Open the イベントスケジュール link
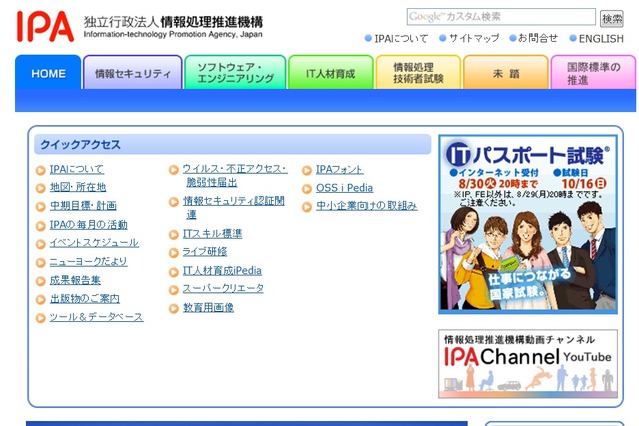Viewport: 639px width, 426px height. (94, 243)
